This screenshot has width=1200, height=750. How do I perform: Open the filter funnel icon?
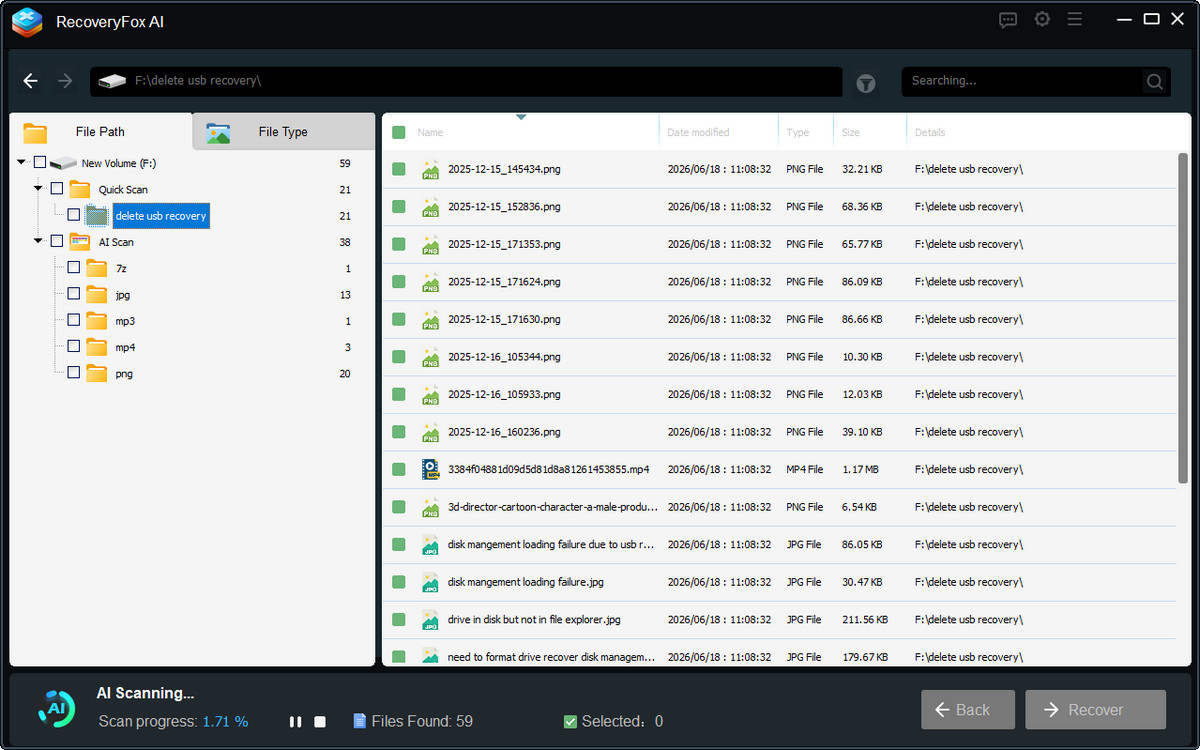(866, 84)
